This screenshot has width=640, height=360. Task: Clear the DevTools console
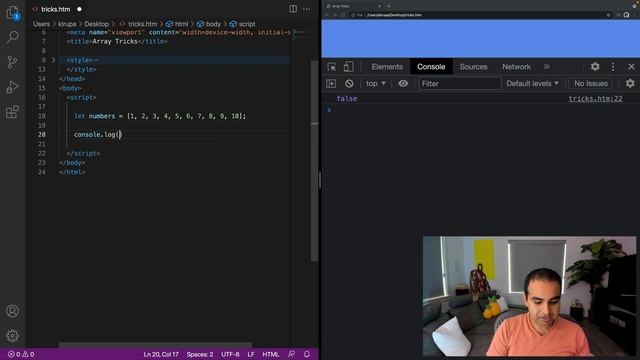tap(349, 83)
